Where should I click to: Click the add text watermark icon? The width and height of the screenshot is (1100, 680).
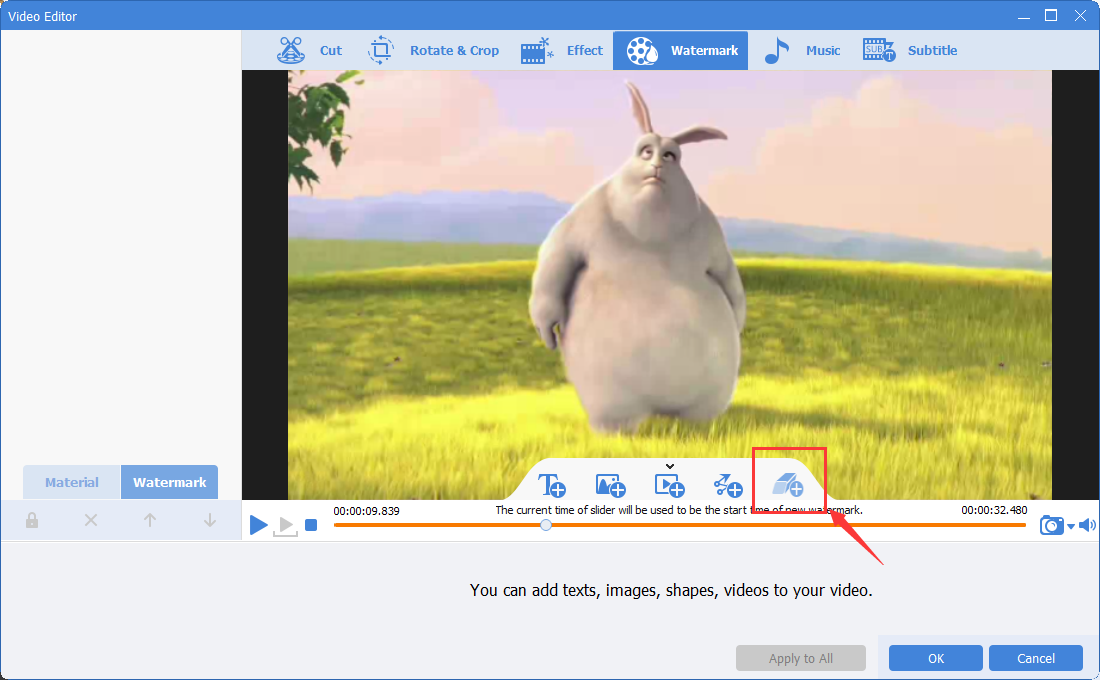coord(552,486)
